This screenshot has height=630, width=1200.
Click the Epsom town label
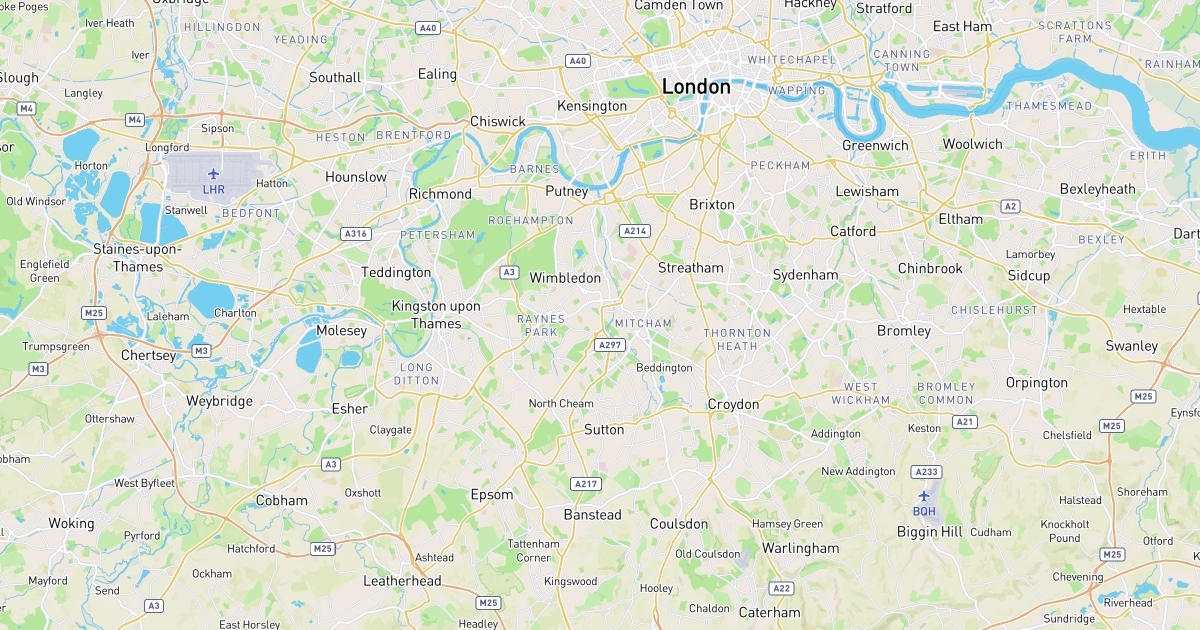(492, 494)
